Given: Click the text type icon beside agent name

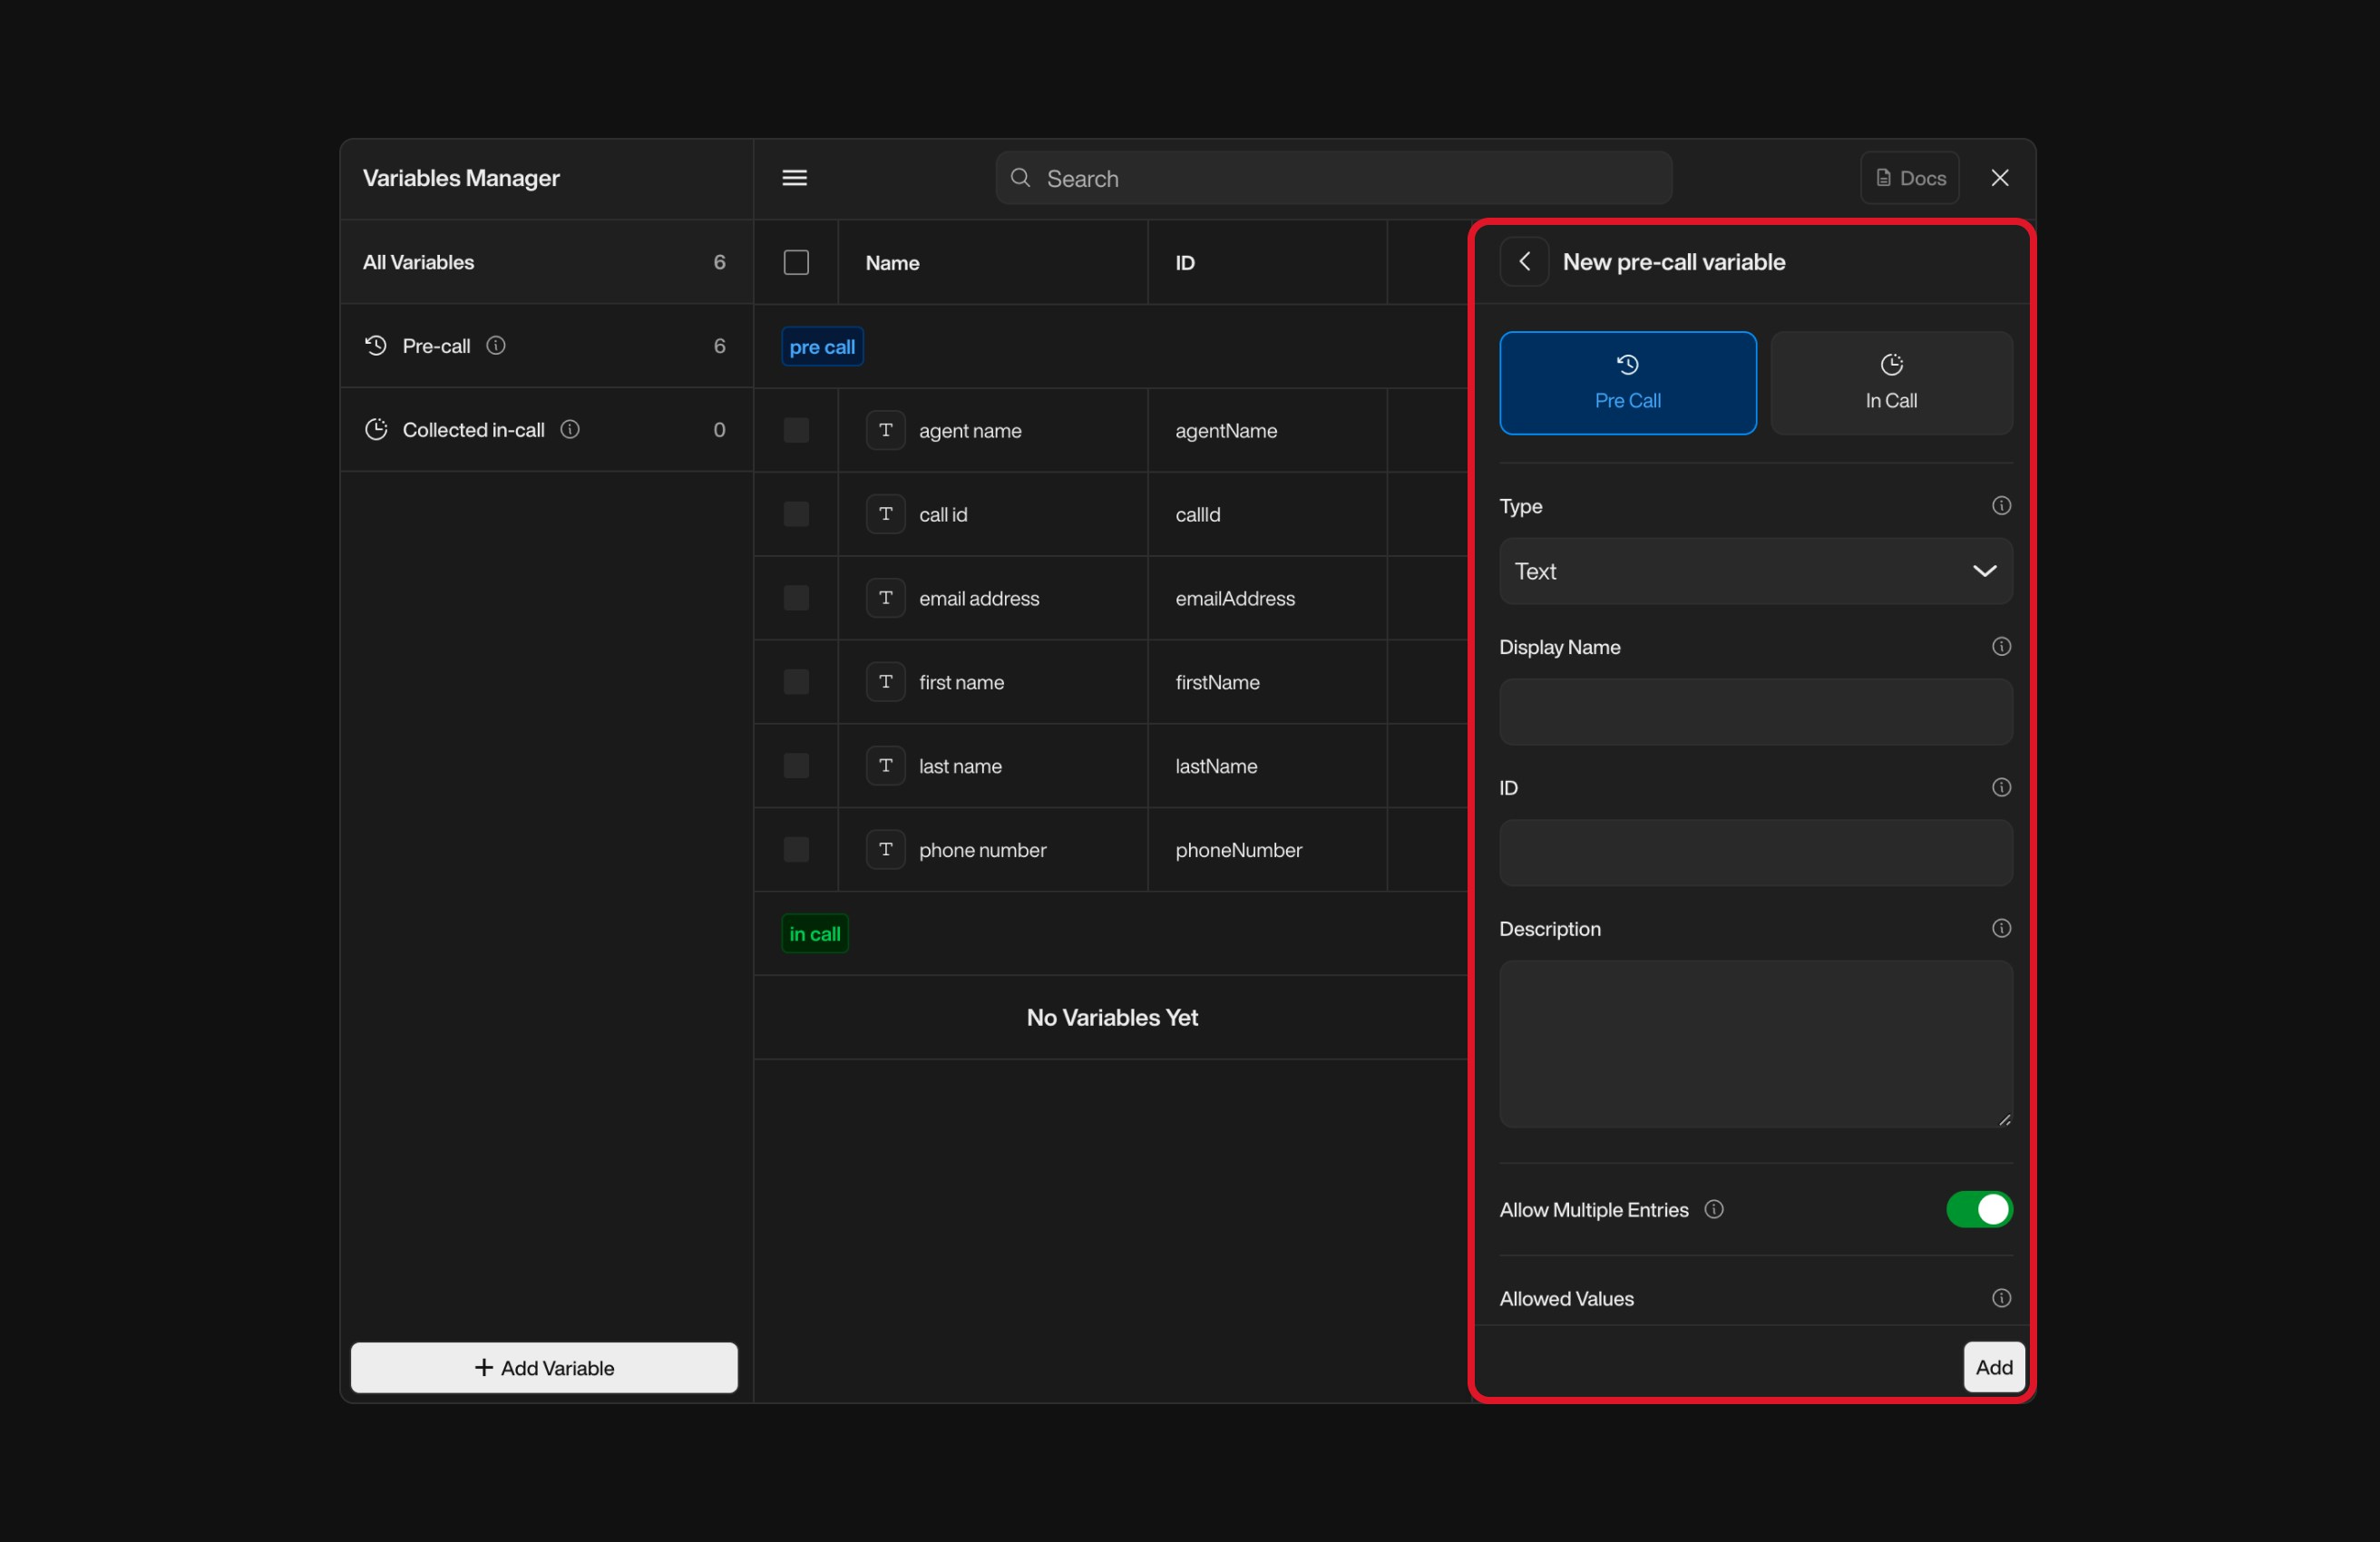Looking at the screenshot, I should 885,430.
